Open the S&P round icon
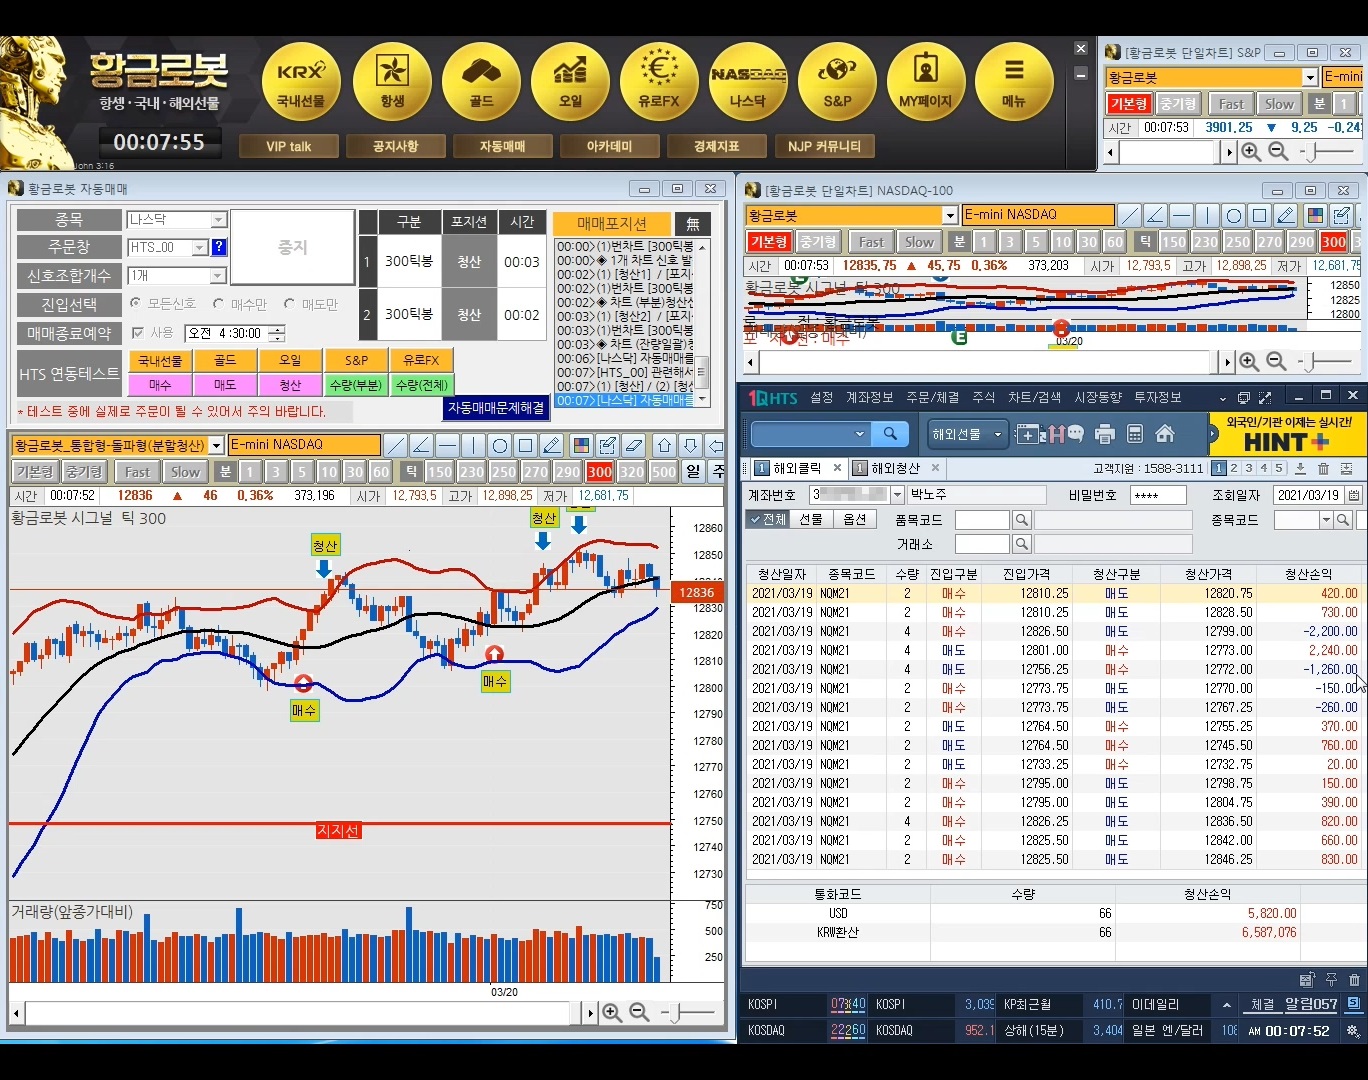 [837, 83]
